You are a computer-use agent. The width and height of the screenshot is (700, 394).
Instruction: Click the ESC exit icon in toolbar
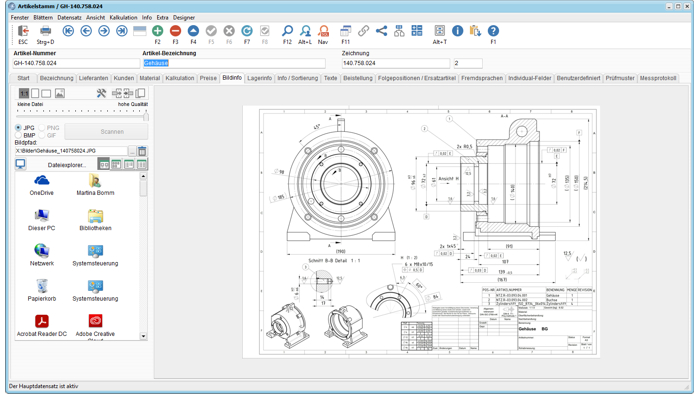23,31
